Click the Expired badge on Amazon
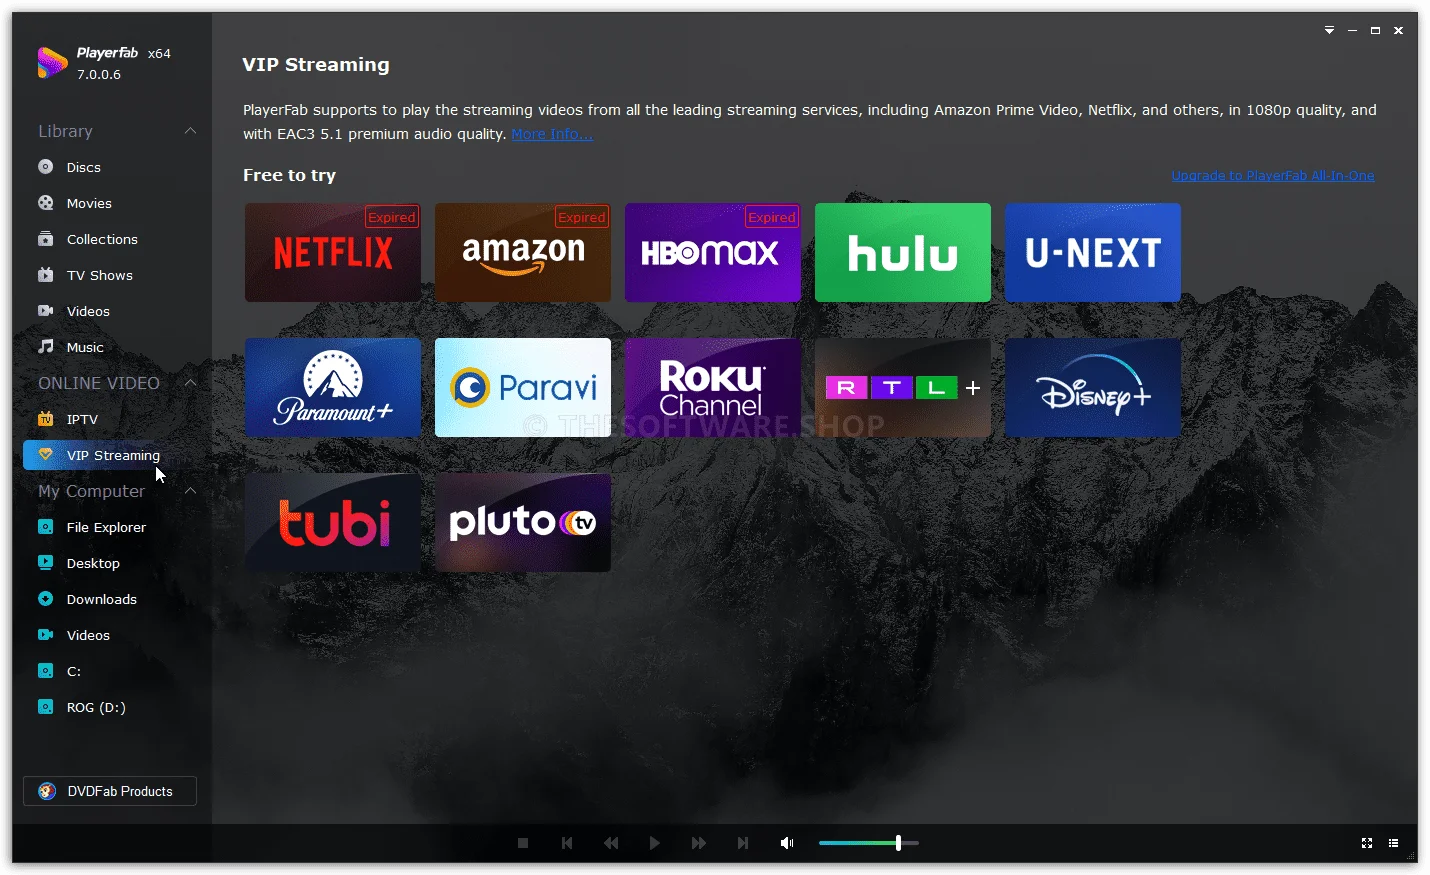 582,217
